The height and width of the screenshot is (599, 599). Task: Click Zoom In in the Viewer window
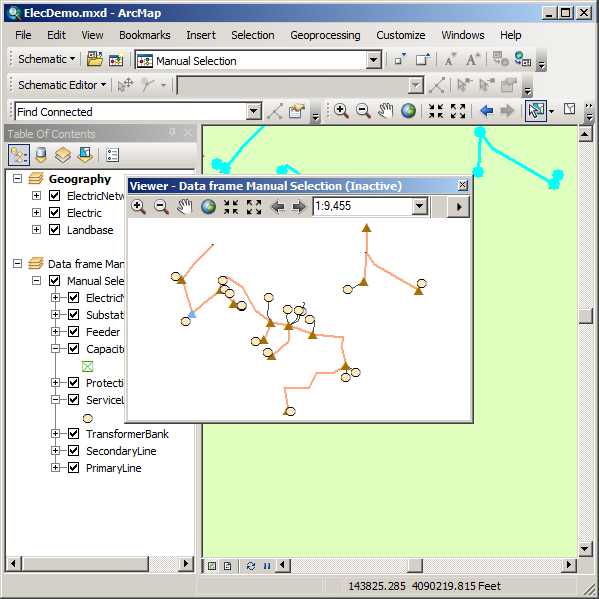click(138, 207)
